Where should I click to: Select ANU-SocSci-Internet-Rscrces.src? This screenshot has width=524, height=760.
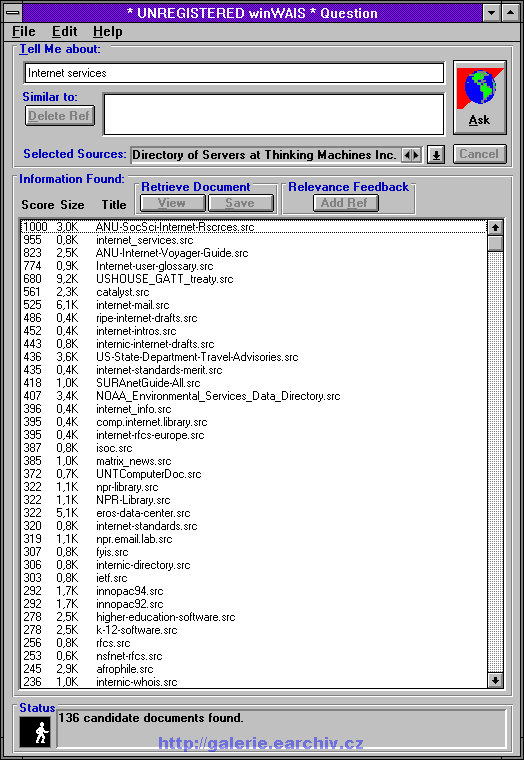pos(254,226)
